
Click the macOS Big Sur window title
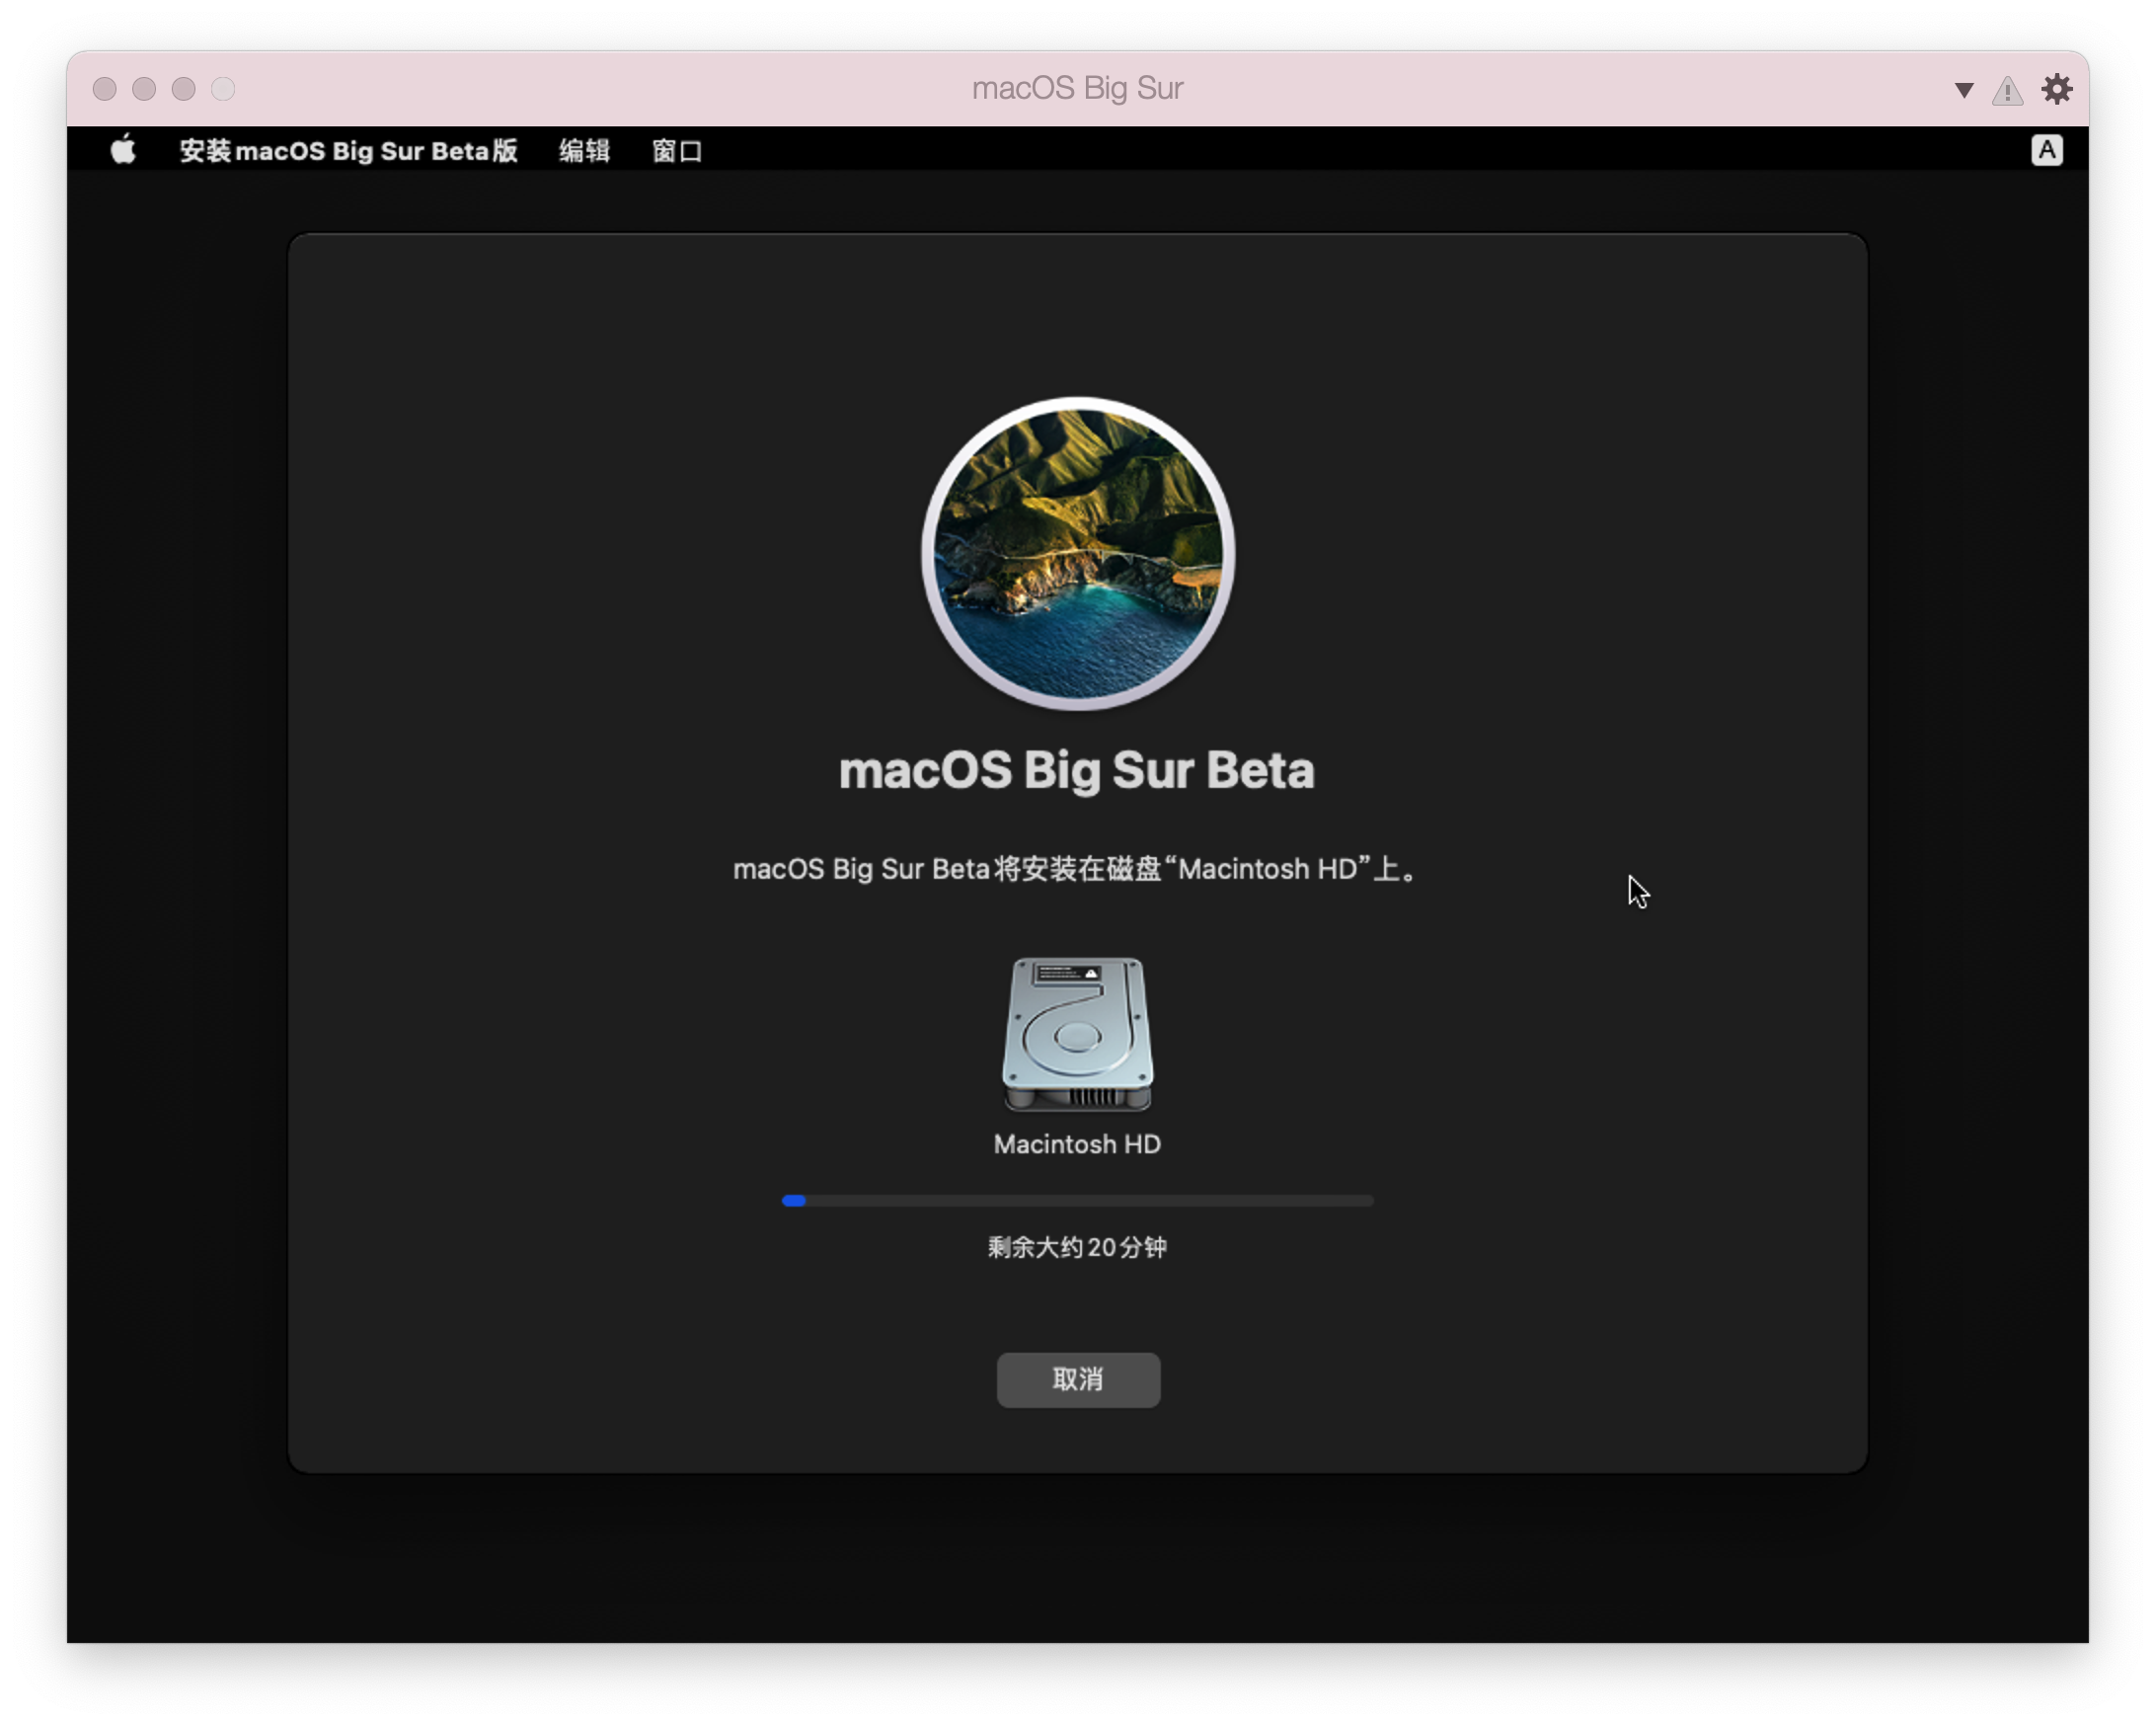tap(1078, 88)
